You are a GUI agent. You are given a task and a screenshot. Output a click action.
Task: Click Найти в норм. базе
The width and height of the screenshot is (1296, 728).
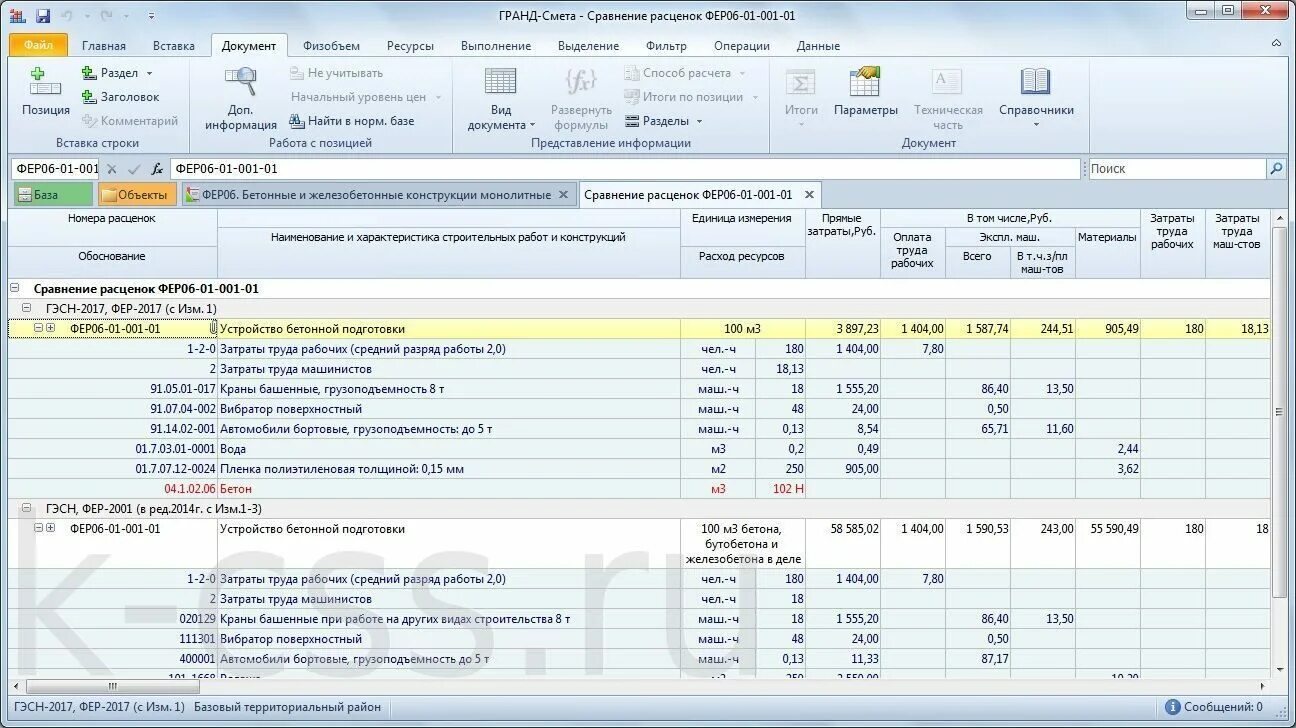[352, 121]
